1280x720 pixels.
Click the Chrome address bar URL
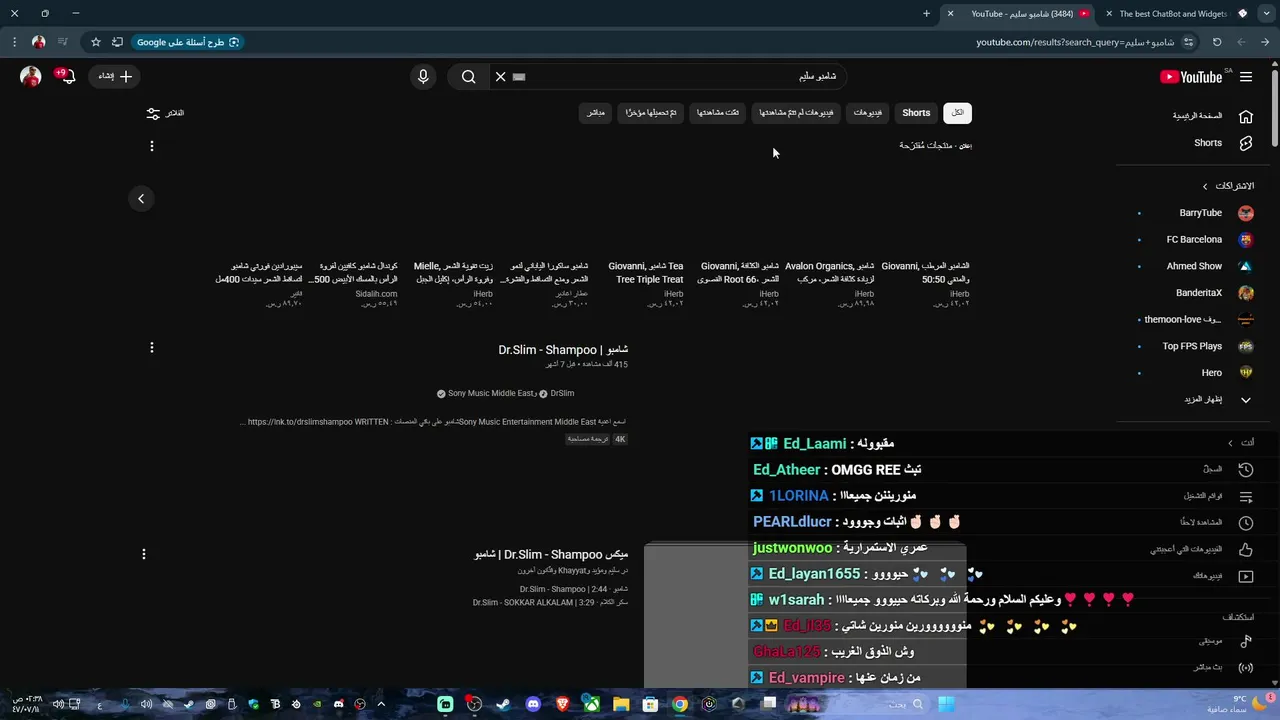pyautogui.click(x=1074, y=42)
